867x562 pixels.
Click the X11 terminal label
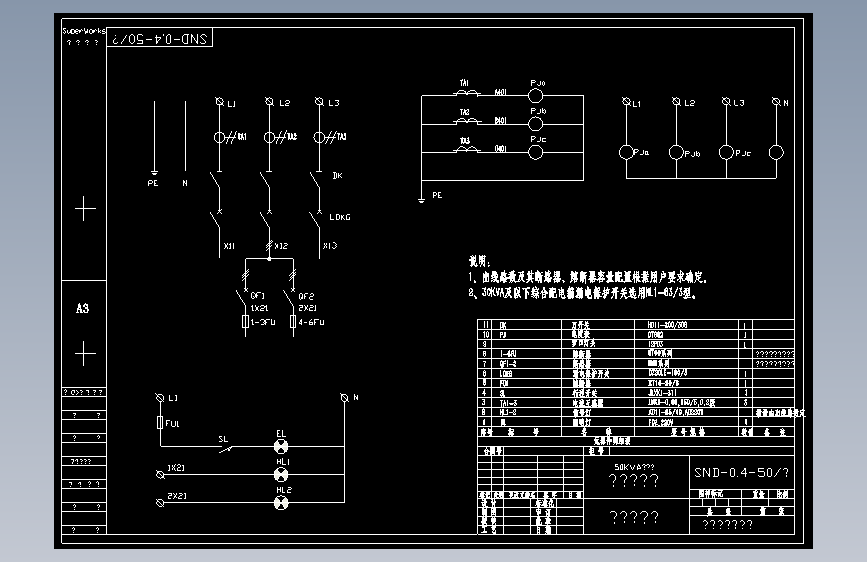[x=229, y=246]
